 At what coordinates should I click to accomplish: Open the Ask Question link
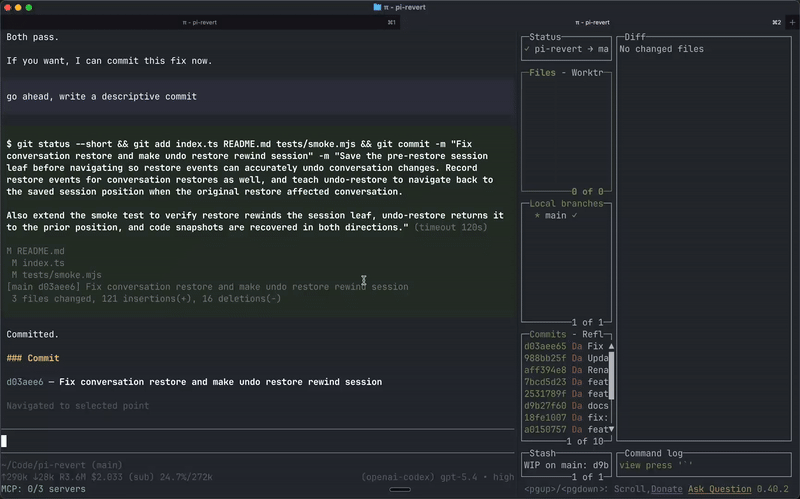(719, 489)
